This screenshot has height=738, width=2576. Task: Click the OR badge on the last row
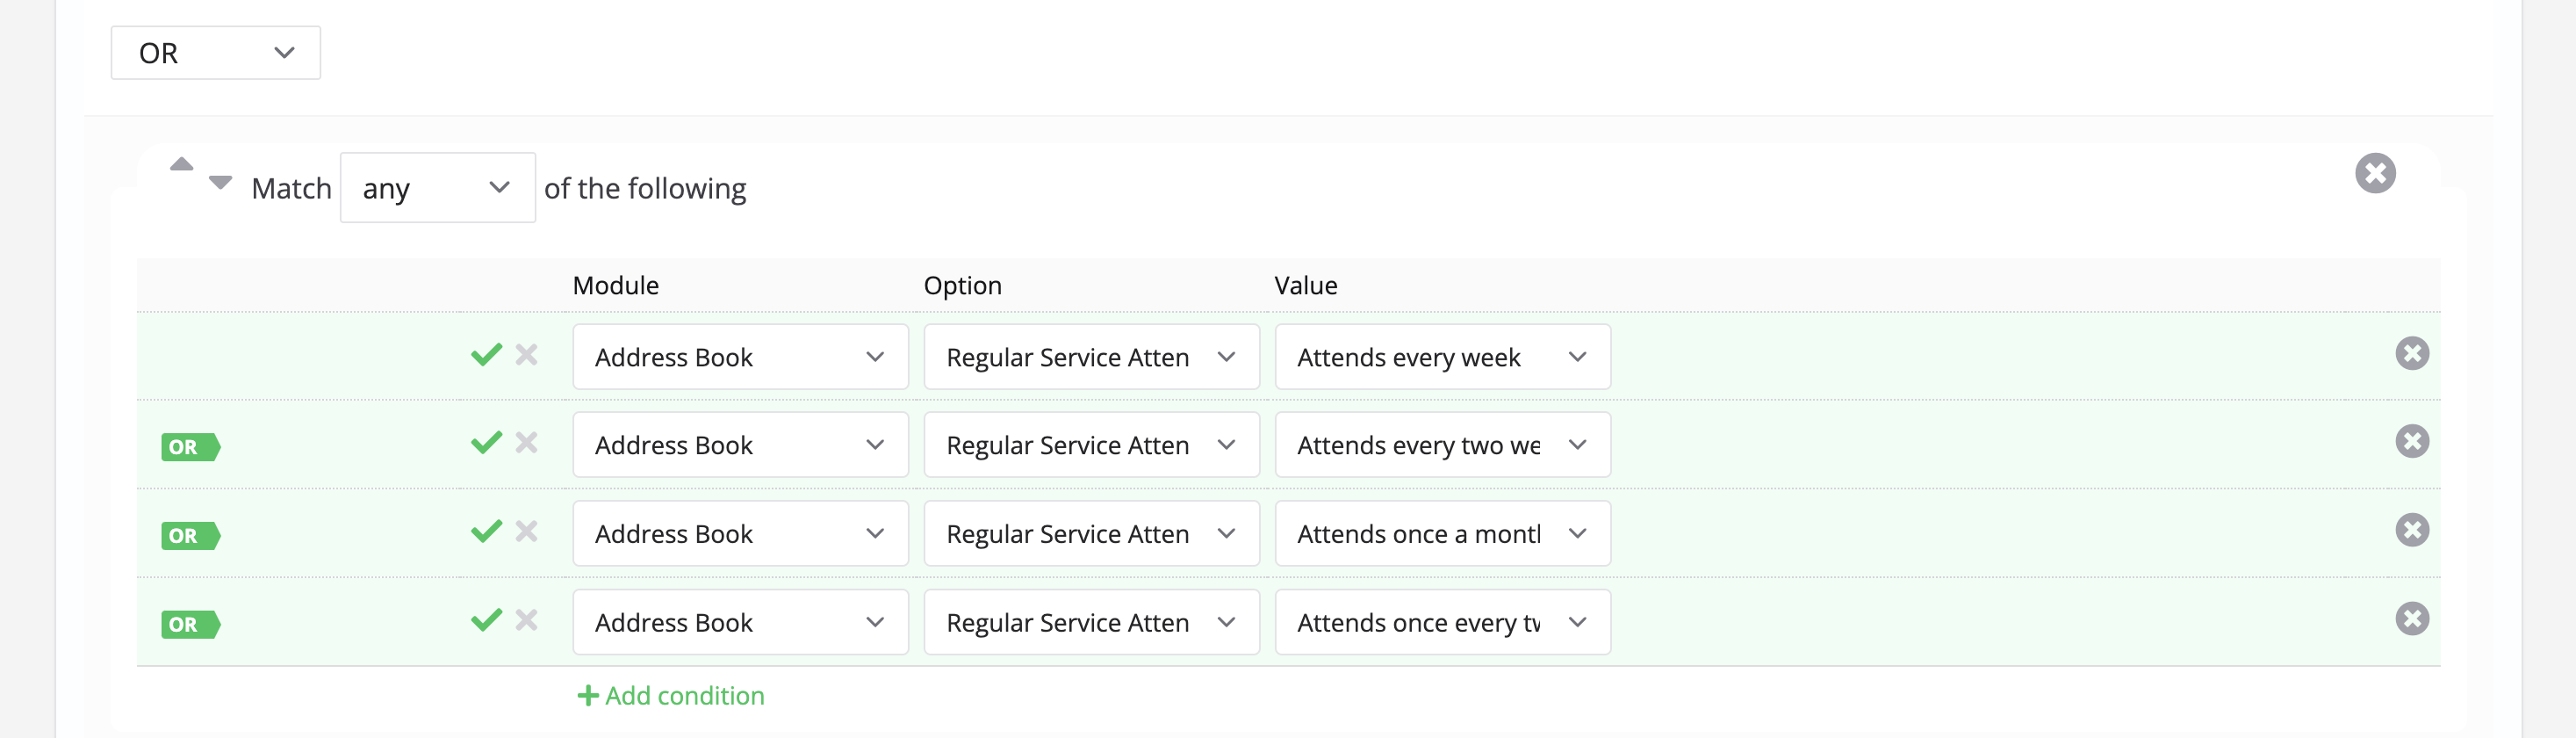click(x=190, y=624)
